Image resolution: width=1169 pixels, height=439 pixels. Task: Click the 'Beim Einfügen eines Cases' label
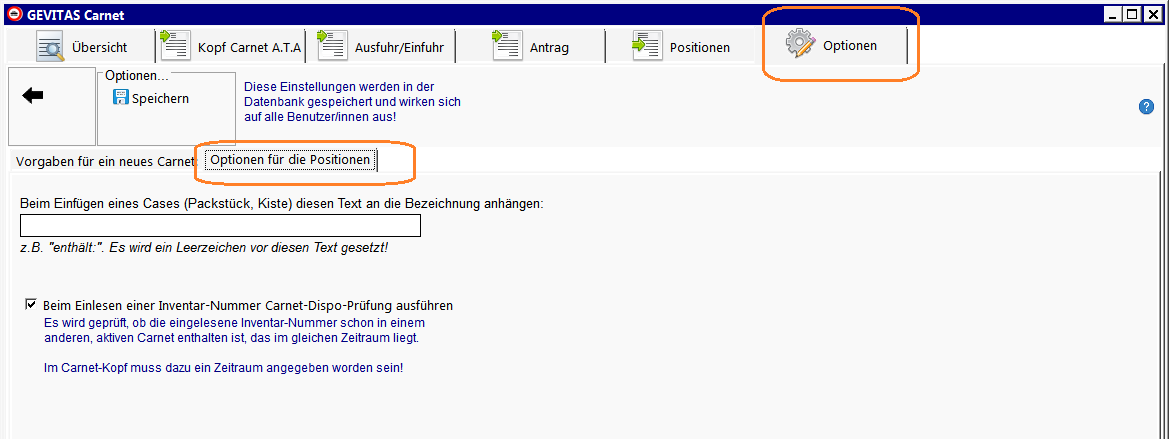[282, 203]
